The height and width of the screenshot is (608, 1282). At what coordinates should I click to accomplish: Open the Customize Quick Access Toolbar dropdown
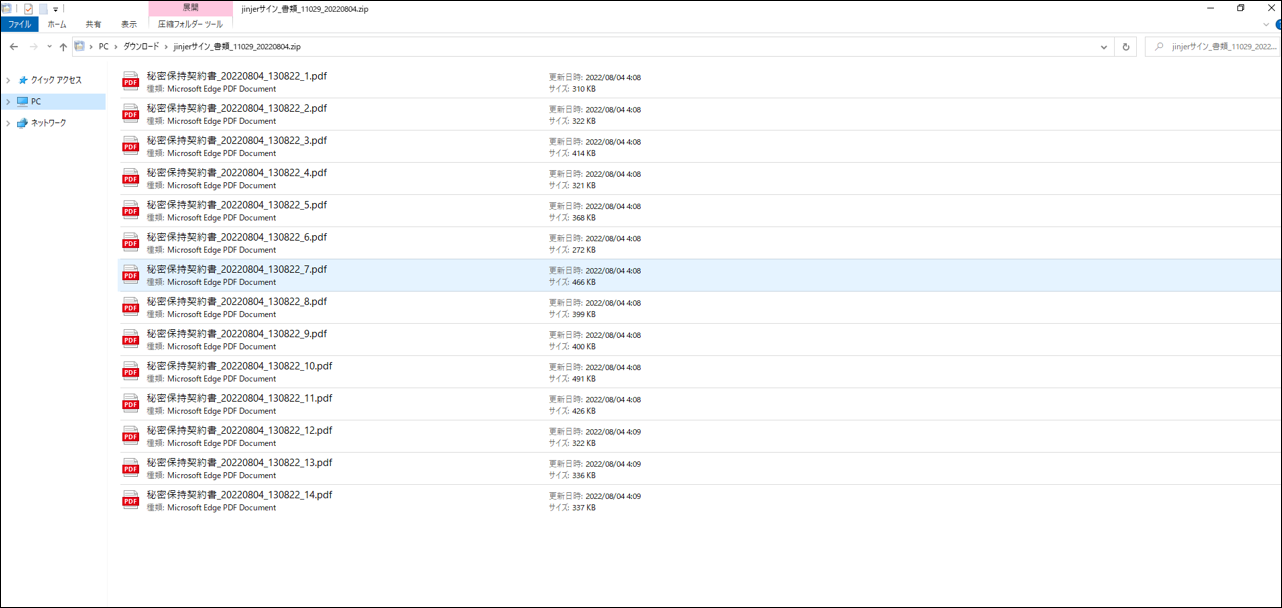tap(56, 9)
